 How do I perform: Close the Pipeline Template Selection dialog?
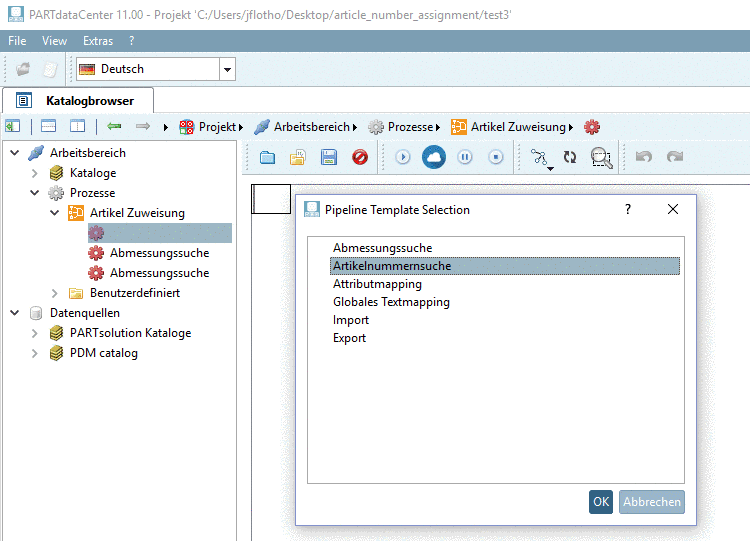click(x=673, y=209)
